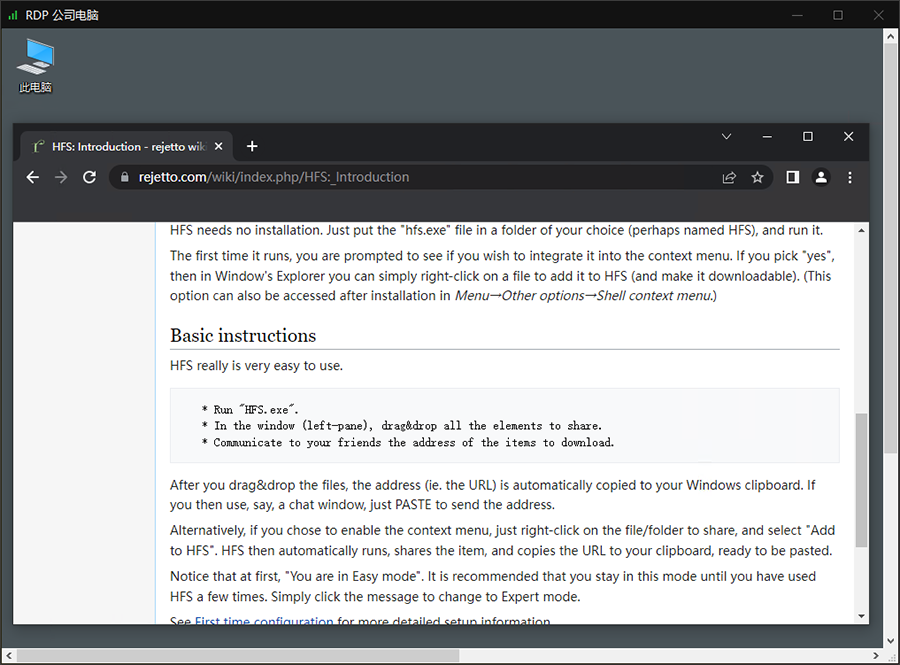Click the RDP scrollbar right arrow
This screenshot has height=665, width=900.
pos(876,655)
